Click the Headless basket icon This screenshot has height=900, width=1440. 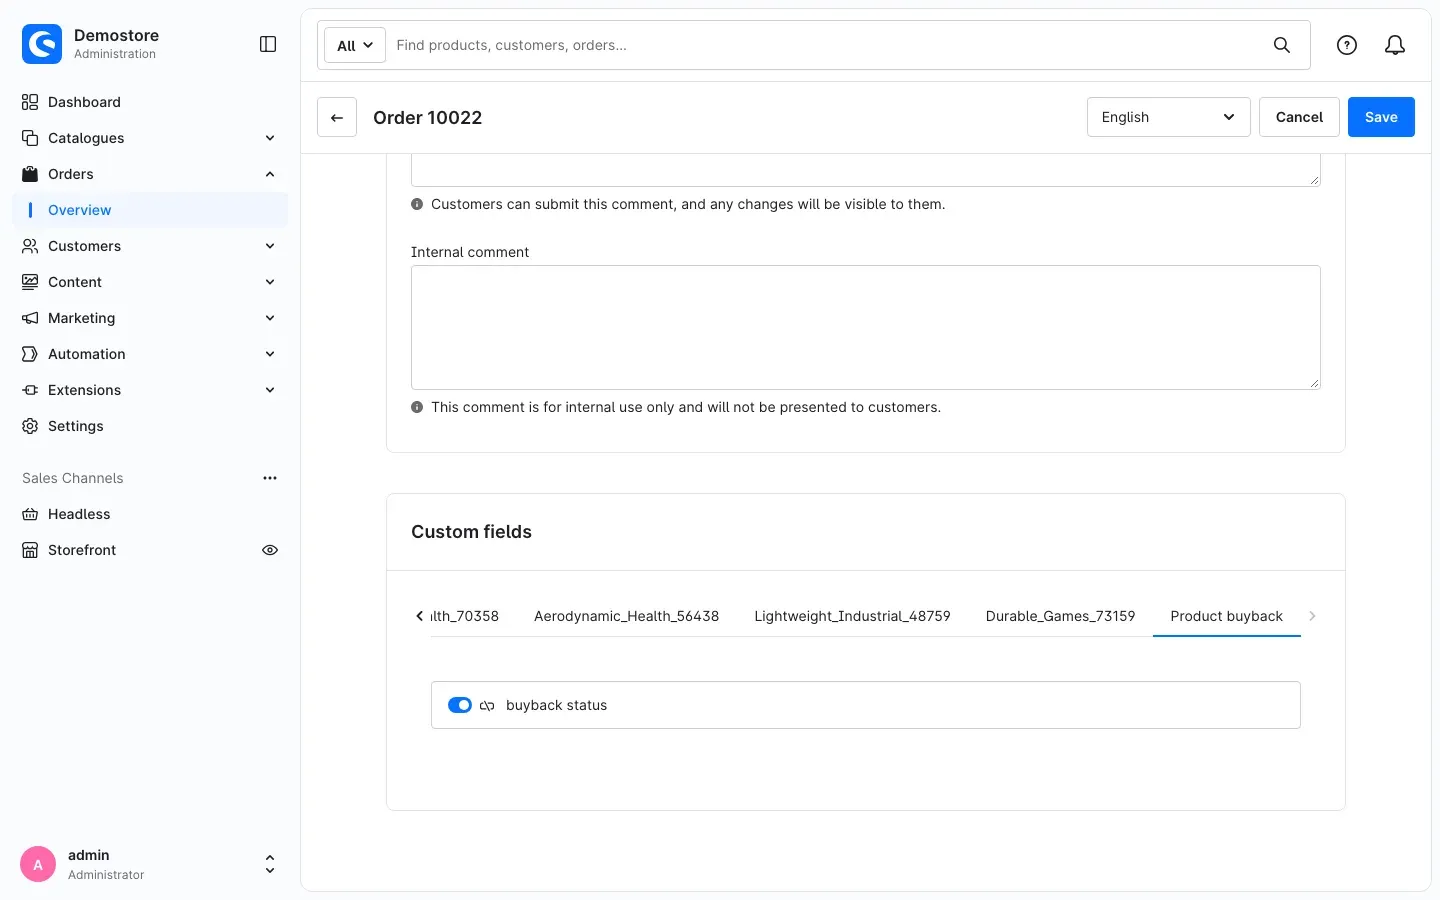[x=30, y=514]
